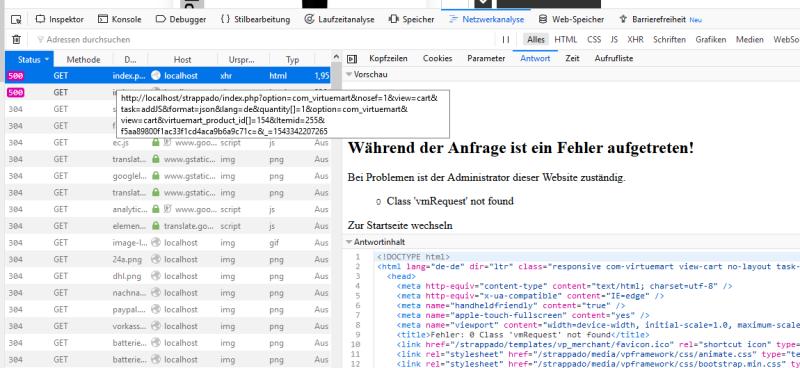Sort requests by the Host column
Viewport: 800px width, 368px height.
click(x=183, y=60)
